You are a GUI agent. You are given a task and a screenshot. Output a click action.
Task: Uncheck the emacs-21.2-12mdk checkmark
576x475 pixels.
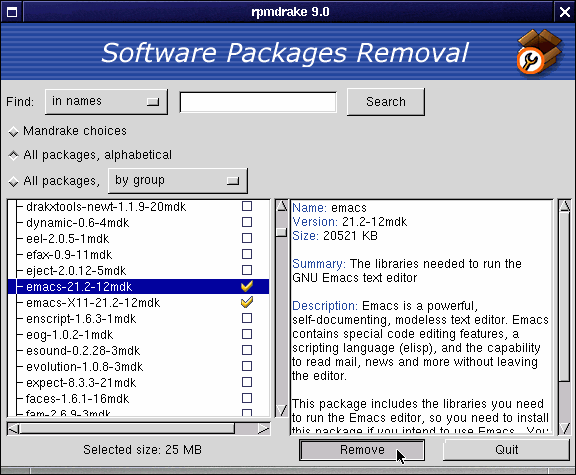[247, 286]
